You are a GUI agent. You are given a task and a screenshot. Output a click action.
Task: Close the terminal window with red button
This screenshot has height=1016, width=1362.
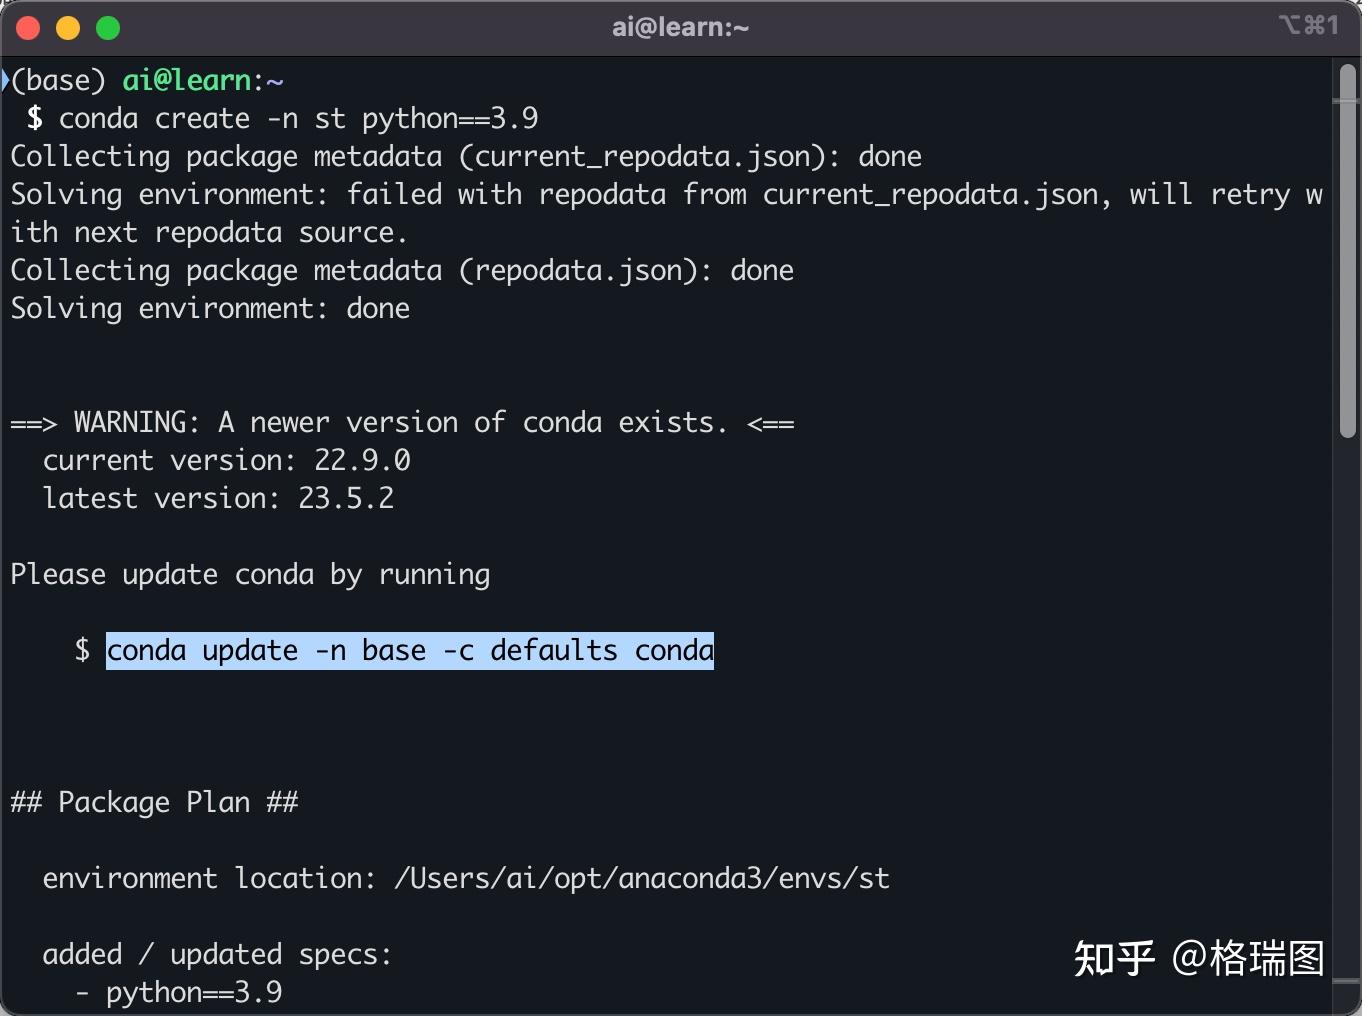pos(29,28)
